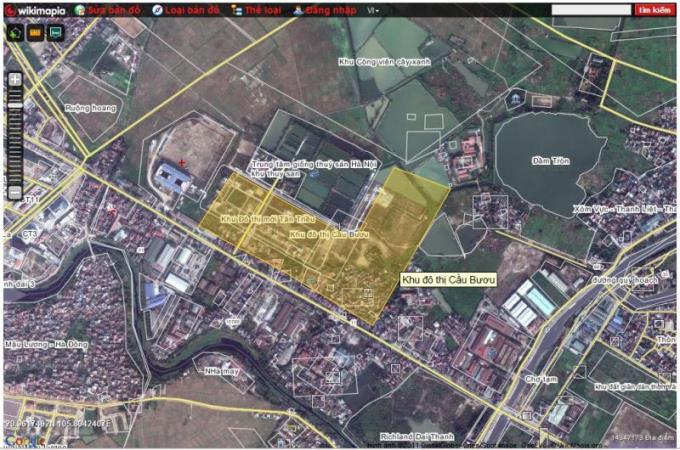Image resolution: width=680 pixels, height=450 pixels.
Task: Open the Loại bản đồ menu
Action: tap(186, 9)
